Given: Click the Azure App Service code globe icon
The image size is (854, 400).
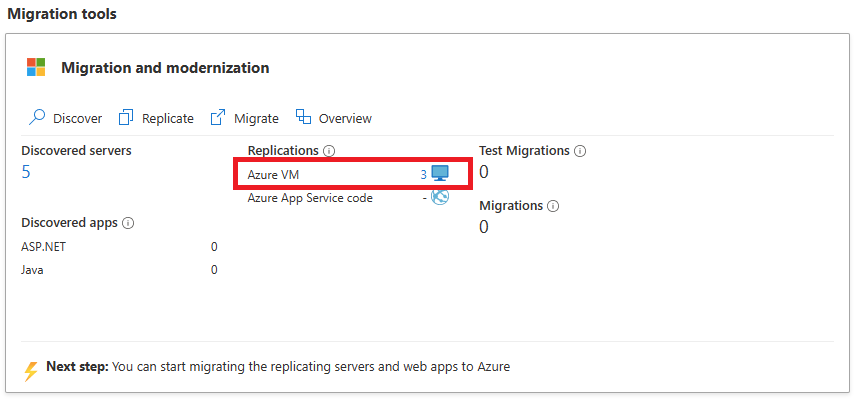Looking at the screenshot, I should pyautogui.click(x=440, y=197).
